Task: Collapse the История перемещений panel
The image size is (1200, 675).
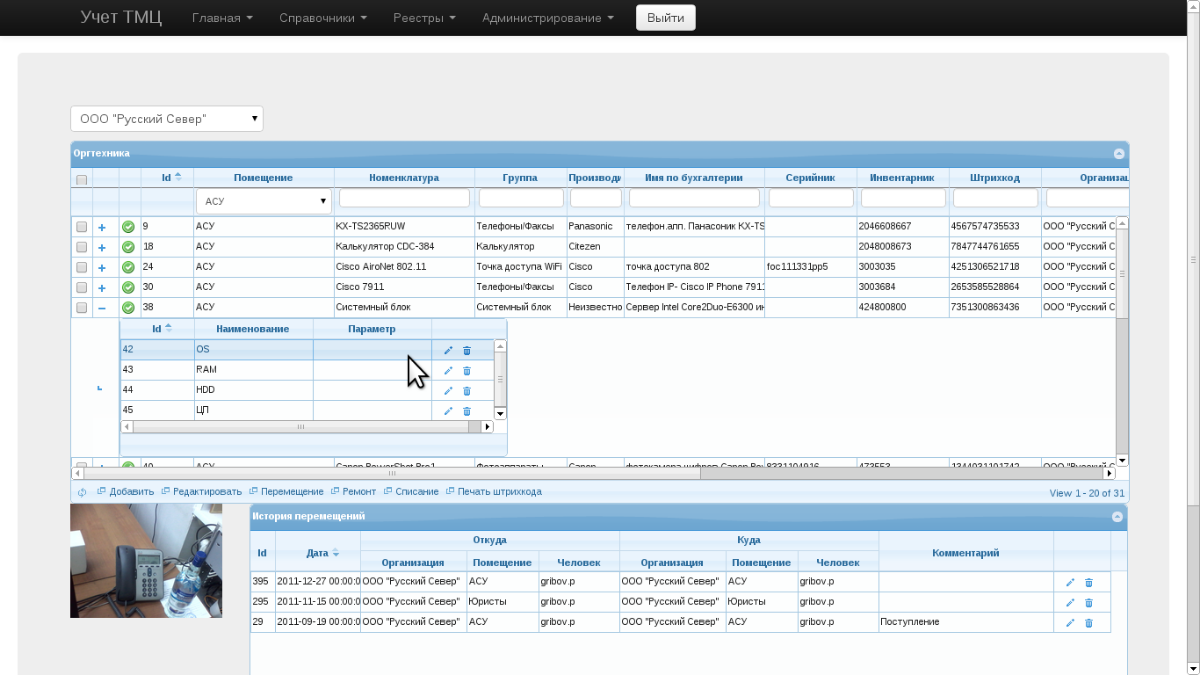Action: click(x=1117, y=517)
